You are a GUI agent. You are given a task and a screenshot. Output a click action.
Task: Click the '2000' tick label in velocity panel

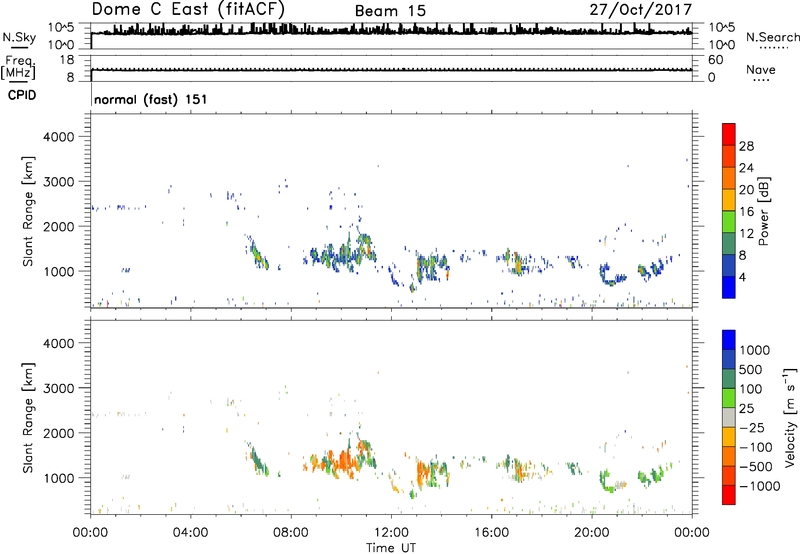(x=58, y=433)
